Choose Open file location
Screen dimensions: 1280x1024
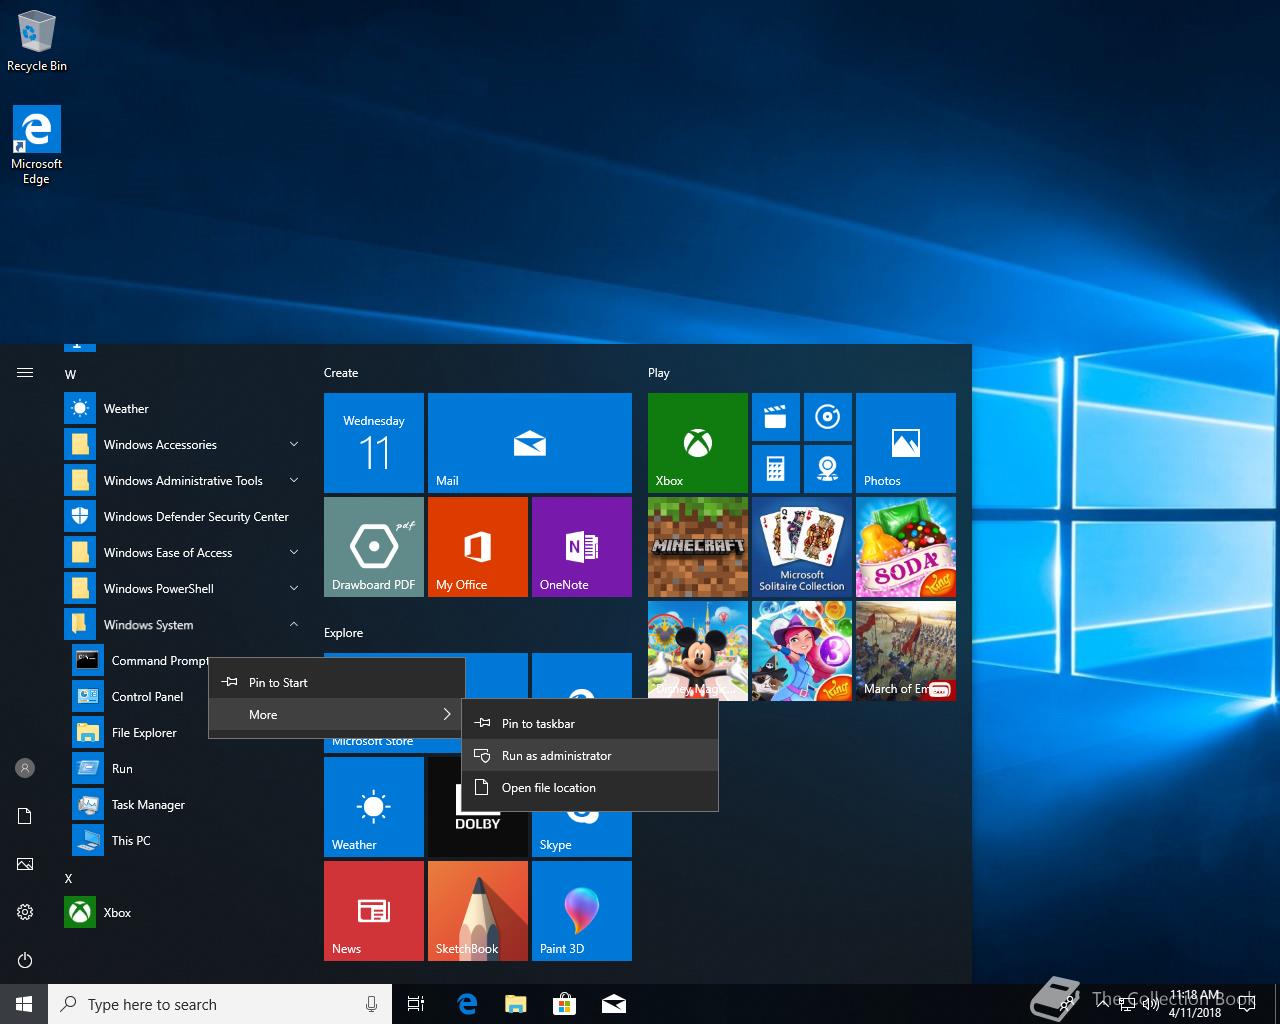[x=590, y=787]
